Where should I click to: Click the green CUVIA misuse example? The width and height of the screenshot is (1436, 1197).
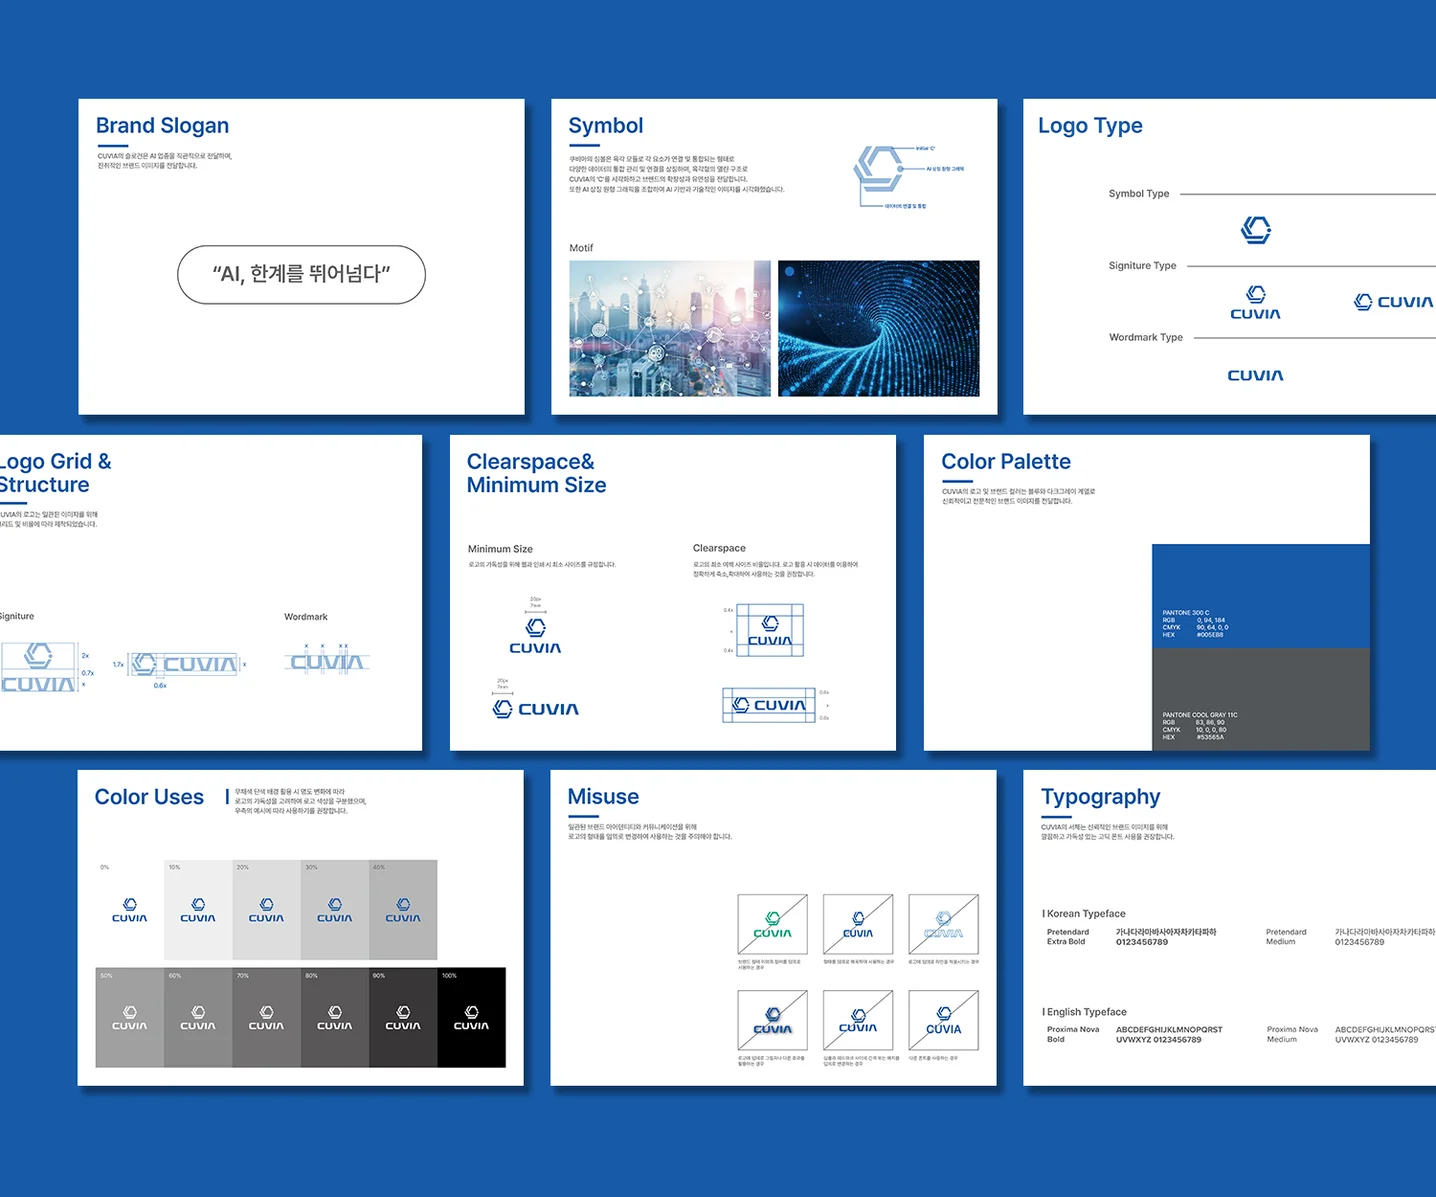772,925
